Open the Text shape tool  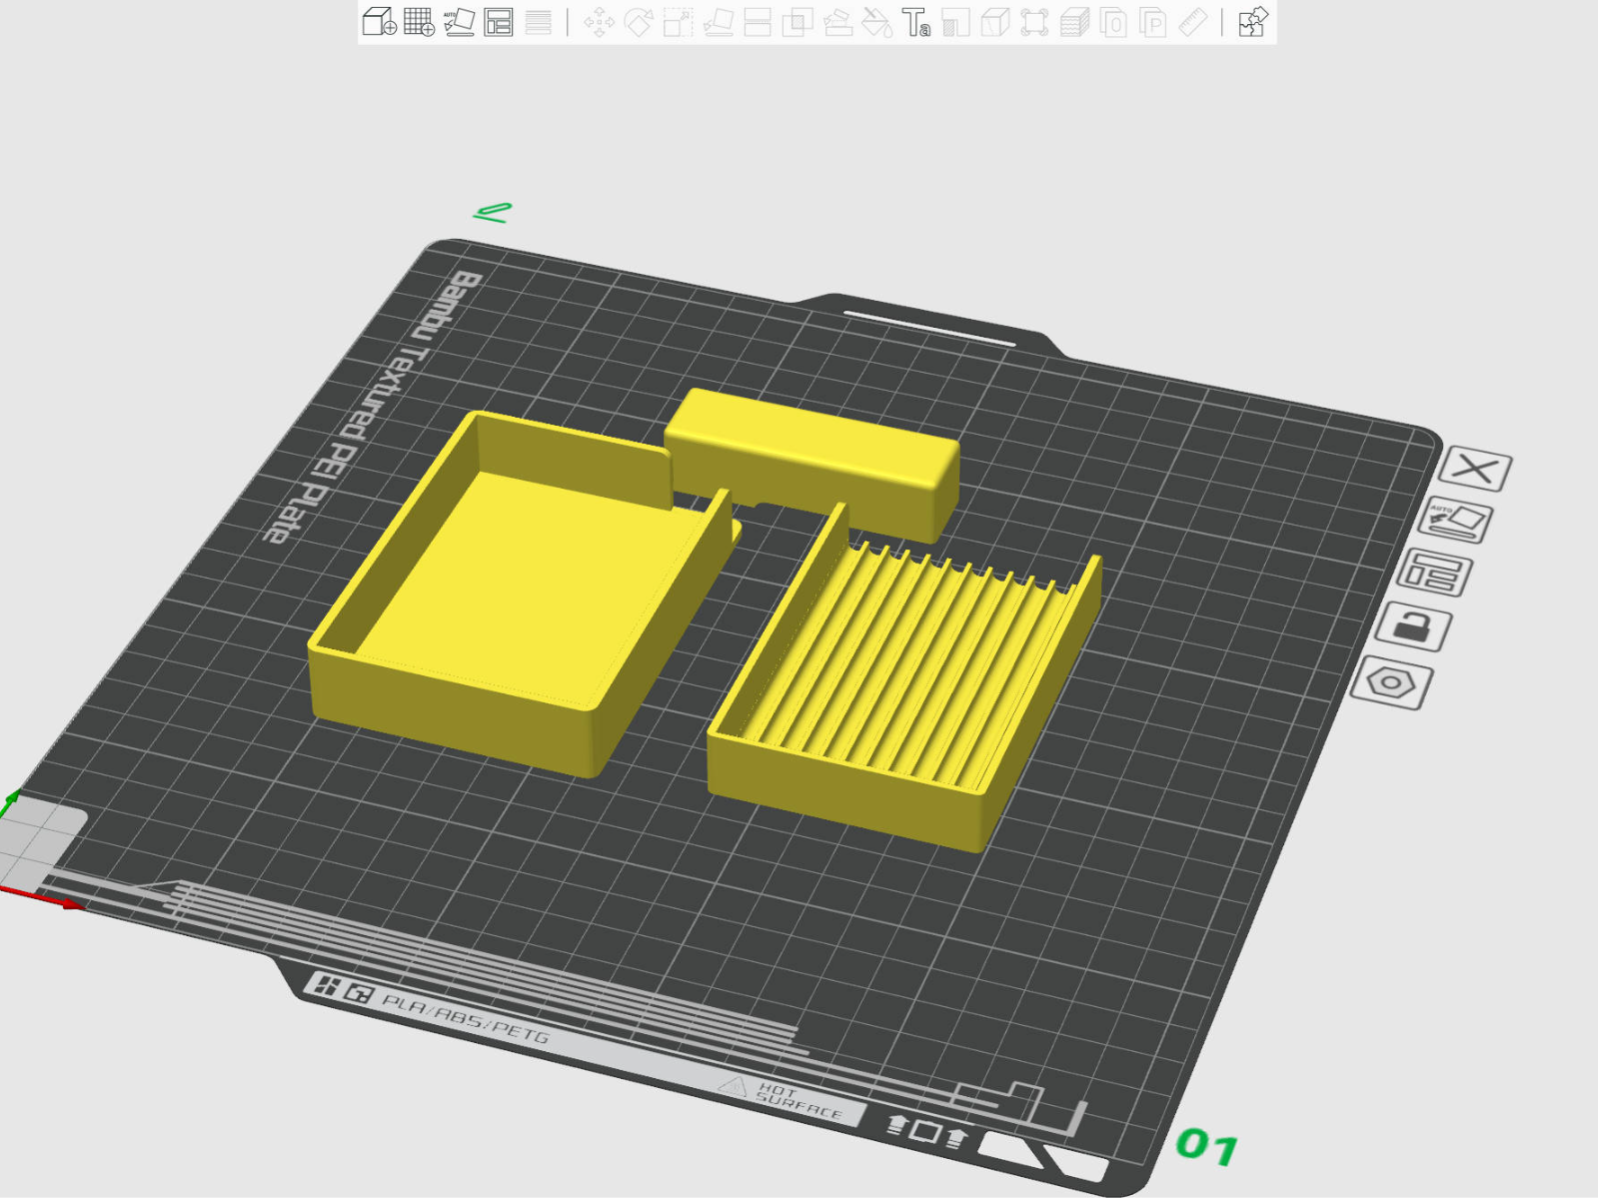(x=916, y=22)
